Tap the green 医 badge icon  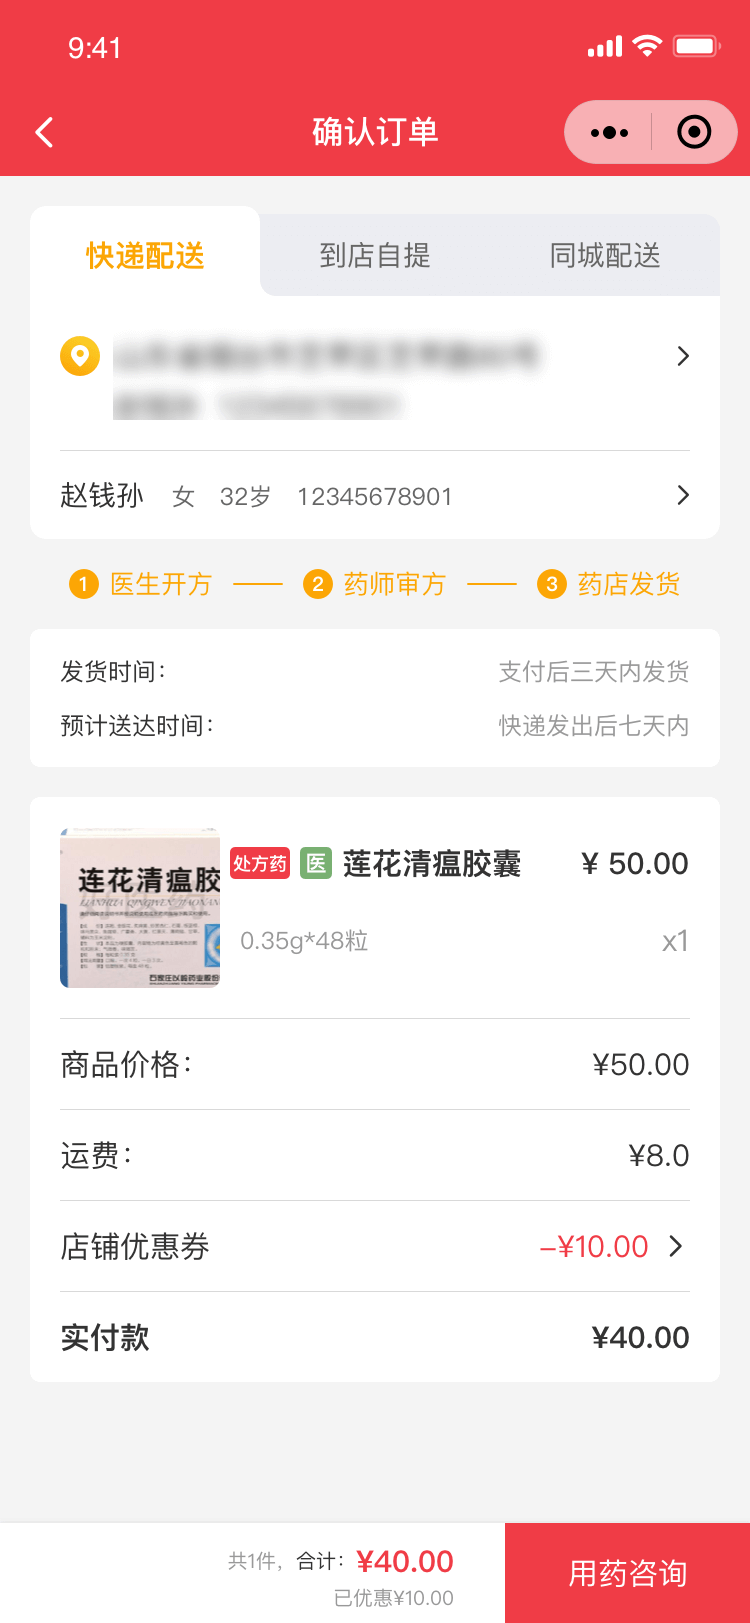(x=316, y=863)
